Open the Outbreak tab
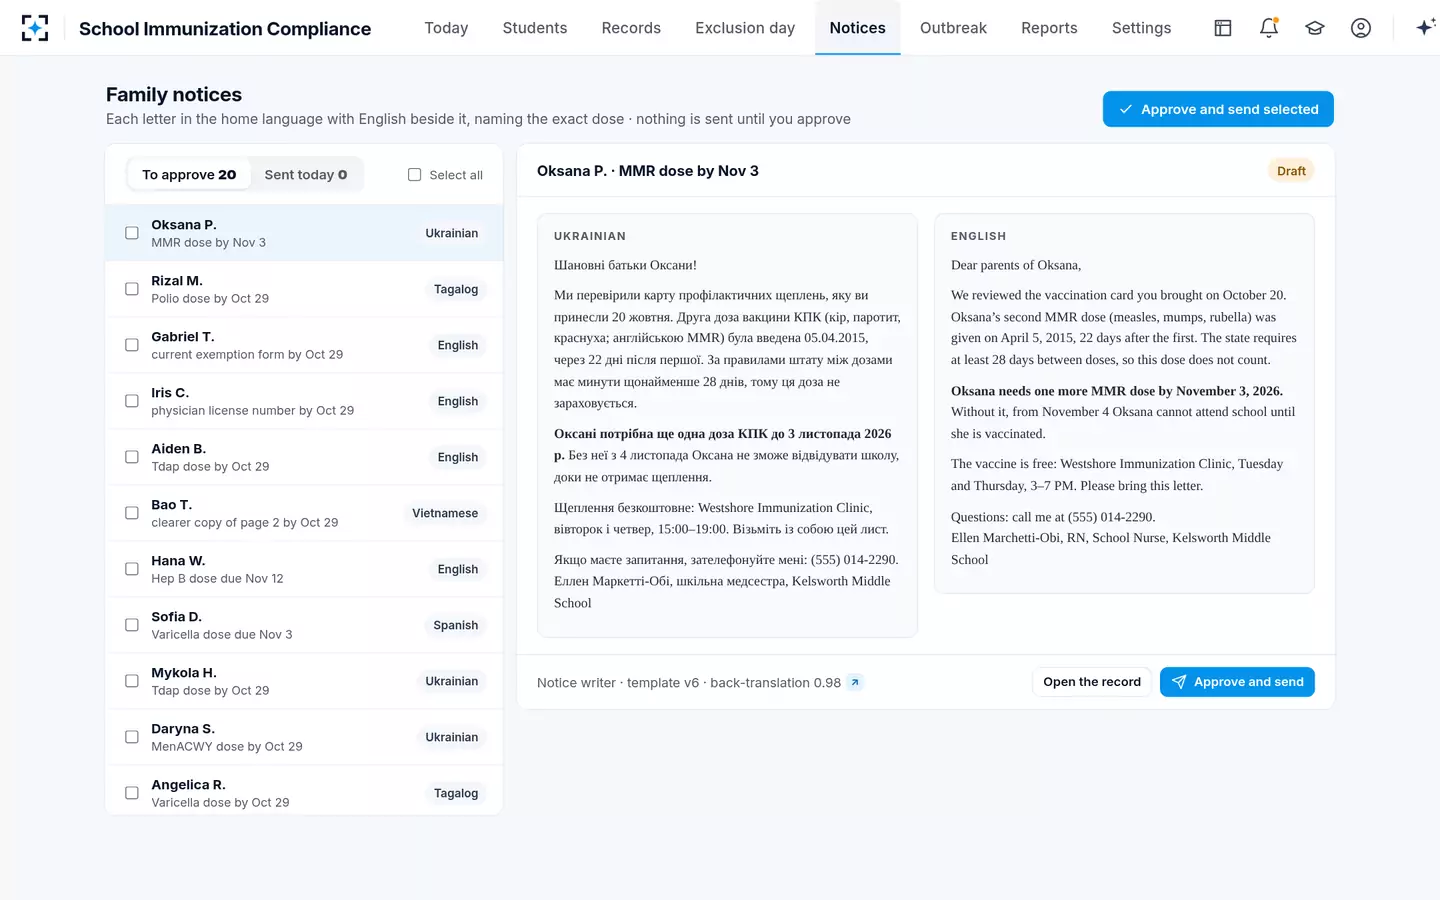 click(x=953, y=28)
